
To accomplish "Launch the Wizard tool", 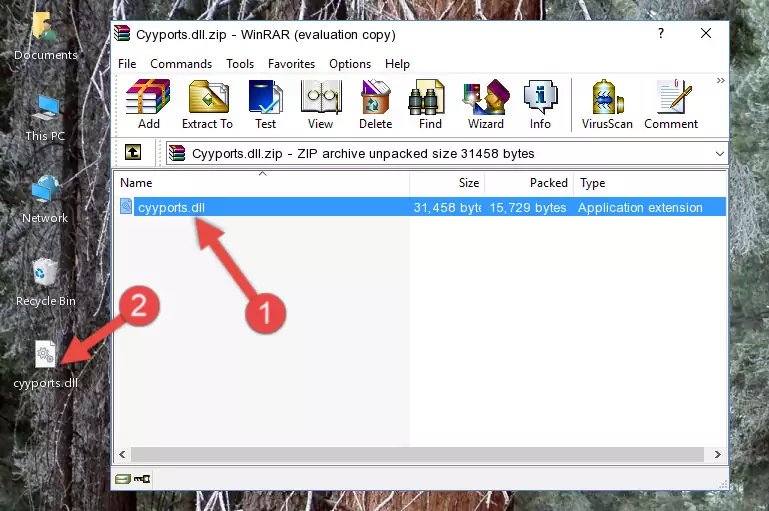I will [486, 104].
